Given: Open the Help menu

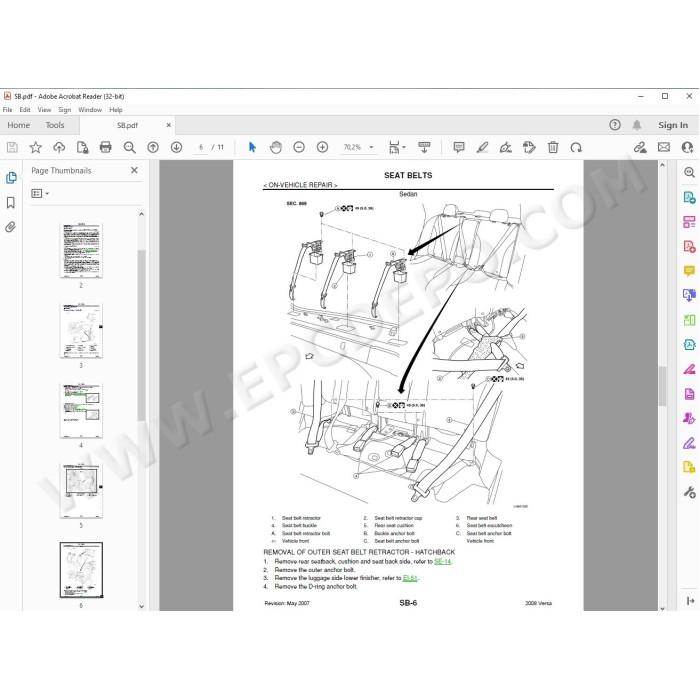Looking at the screenshot, I should coord(116,110).
